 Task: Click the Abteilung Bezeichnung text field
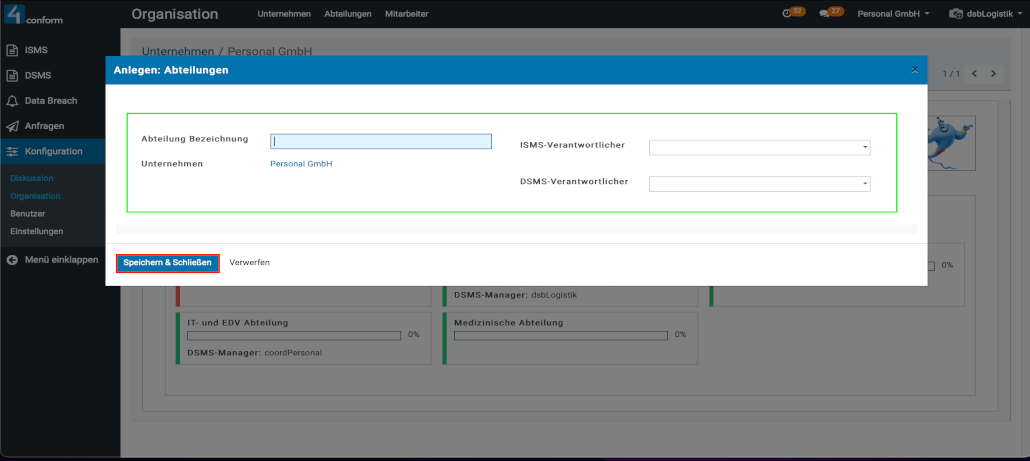(x=381, y=142)
